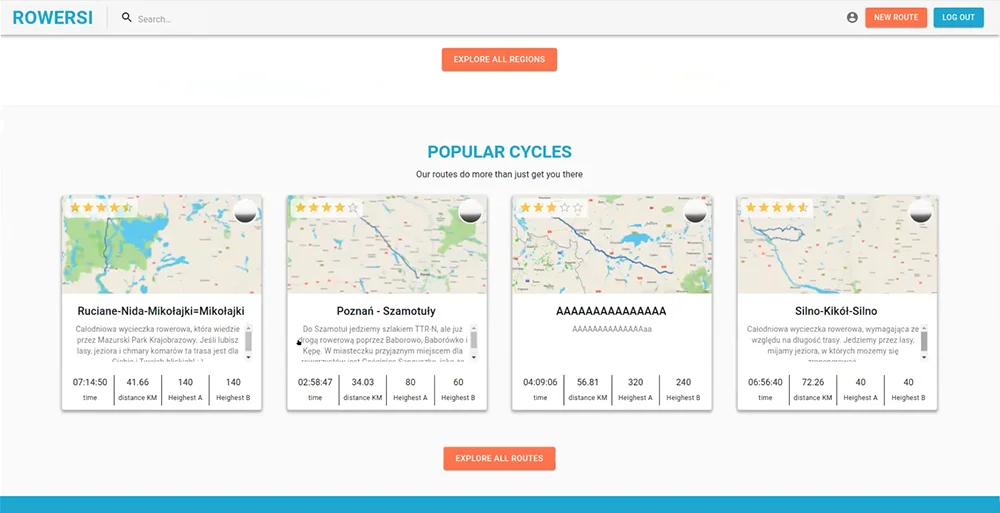Viewport: 1000px width, 513px height.
Task: Click scrollbar in Ruciane-Nida-Mikołajki description
Action: (x=249, y=343)
